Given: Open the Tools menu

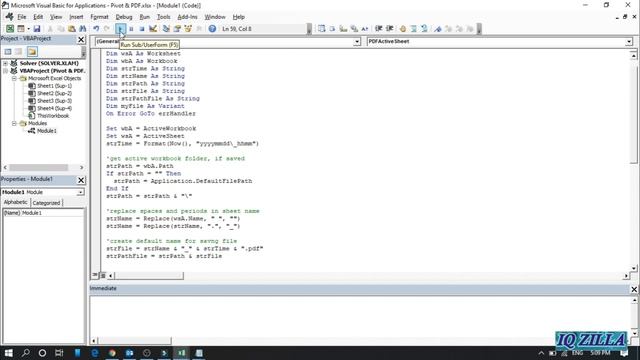Looking at the screenshot, I should (x=163, y=17).
